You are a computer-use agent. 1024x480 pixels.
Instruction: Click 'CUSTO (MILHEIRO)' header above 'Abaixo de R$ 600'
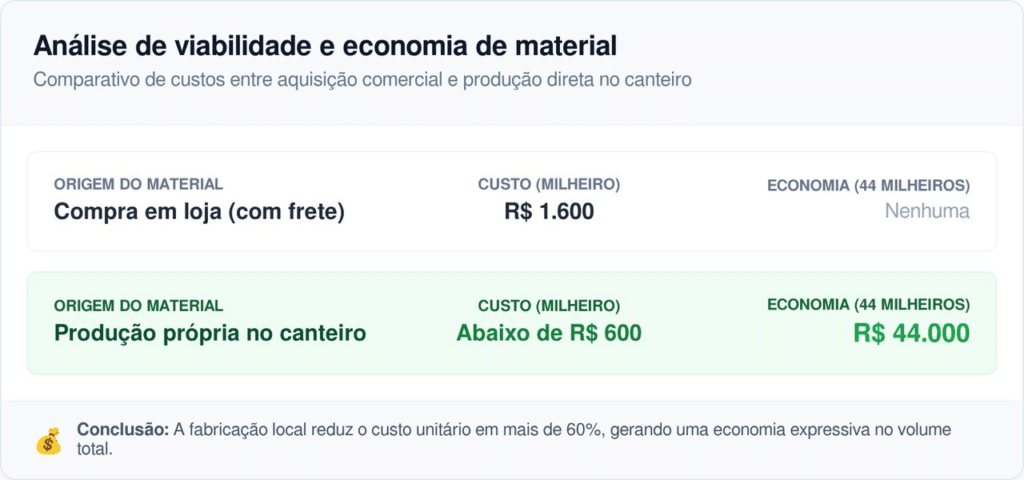[549, 306]
